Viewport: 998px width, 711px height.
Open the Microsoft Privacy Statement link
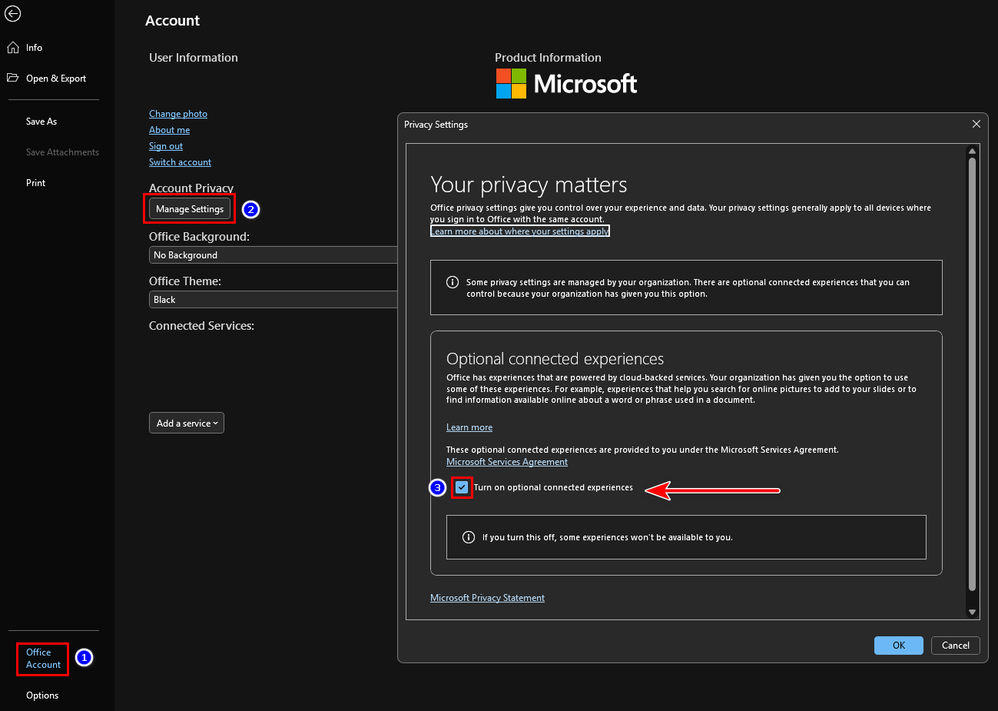tap(487, 598)
